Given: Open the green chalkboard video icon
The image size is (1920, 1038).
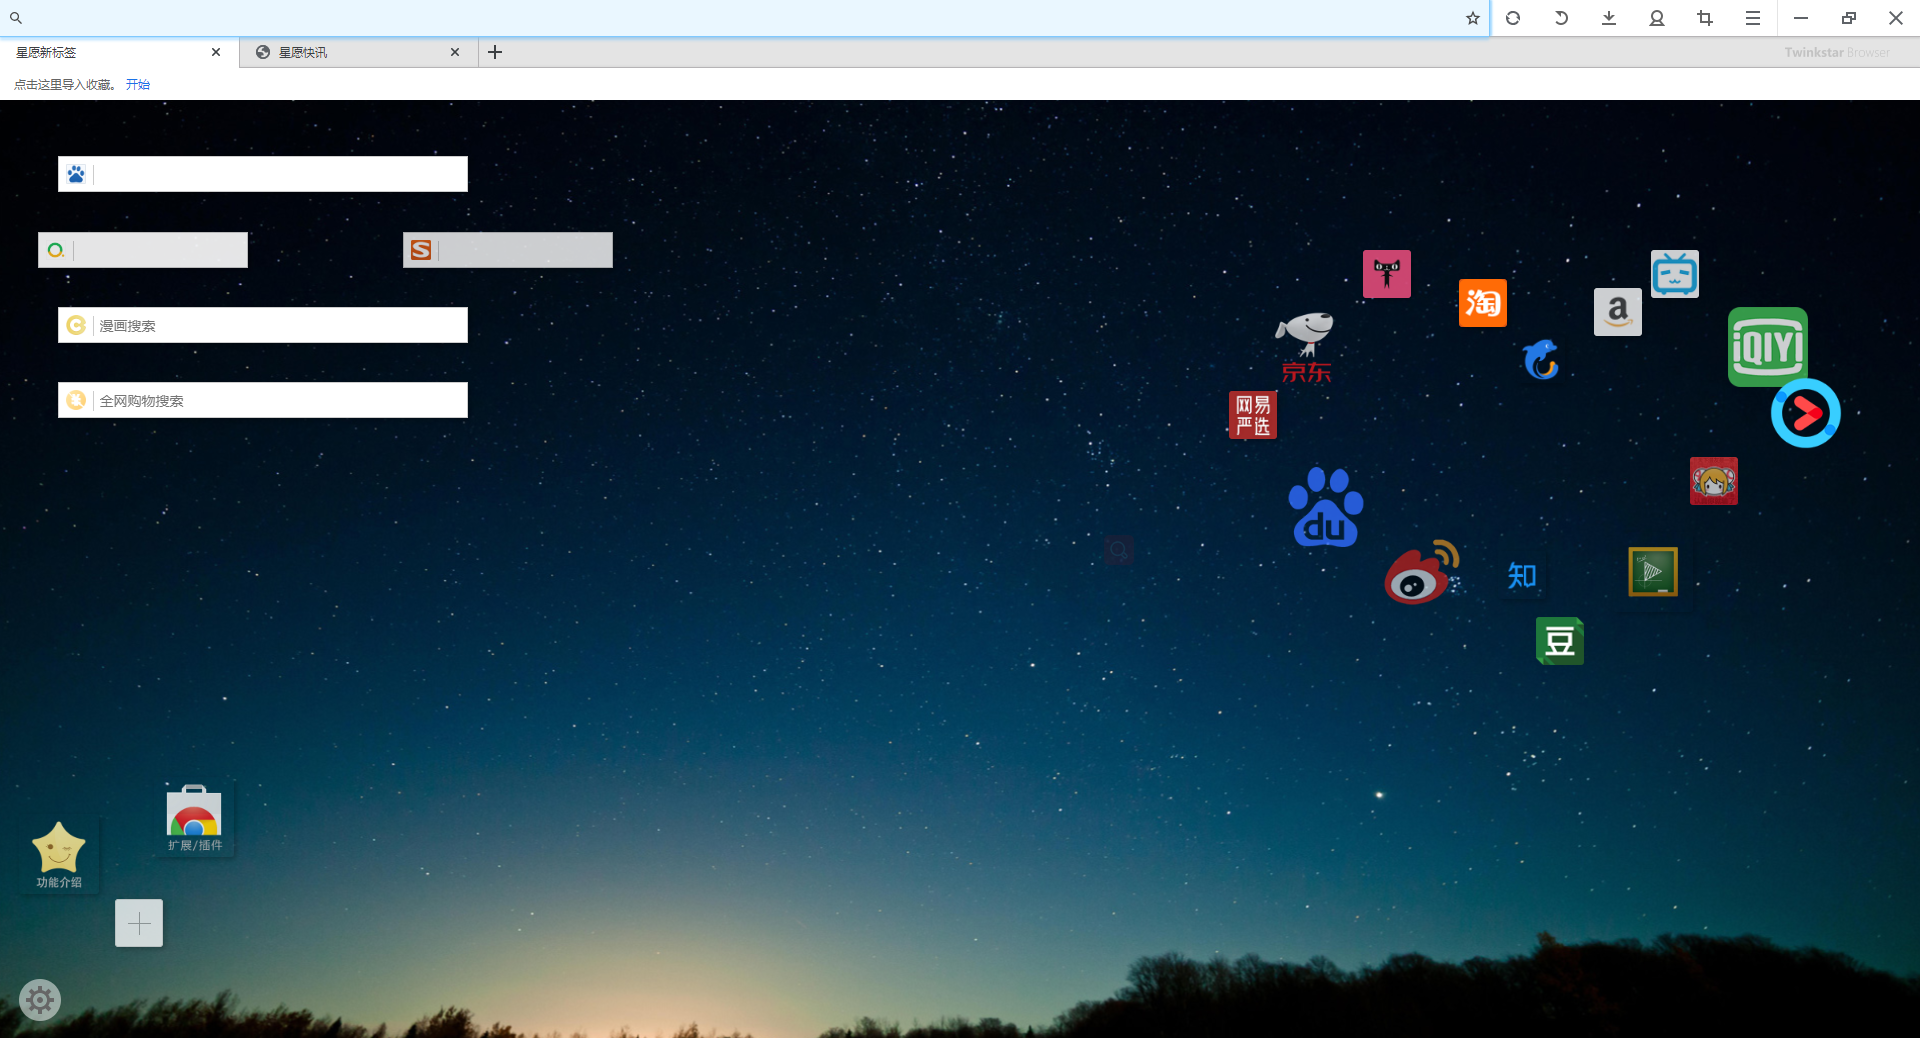Looking at the screenshot, I should coord(1653,572).
